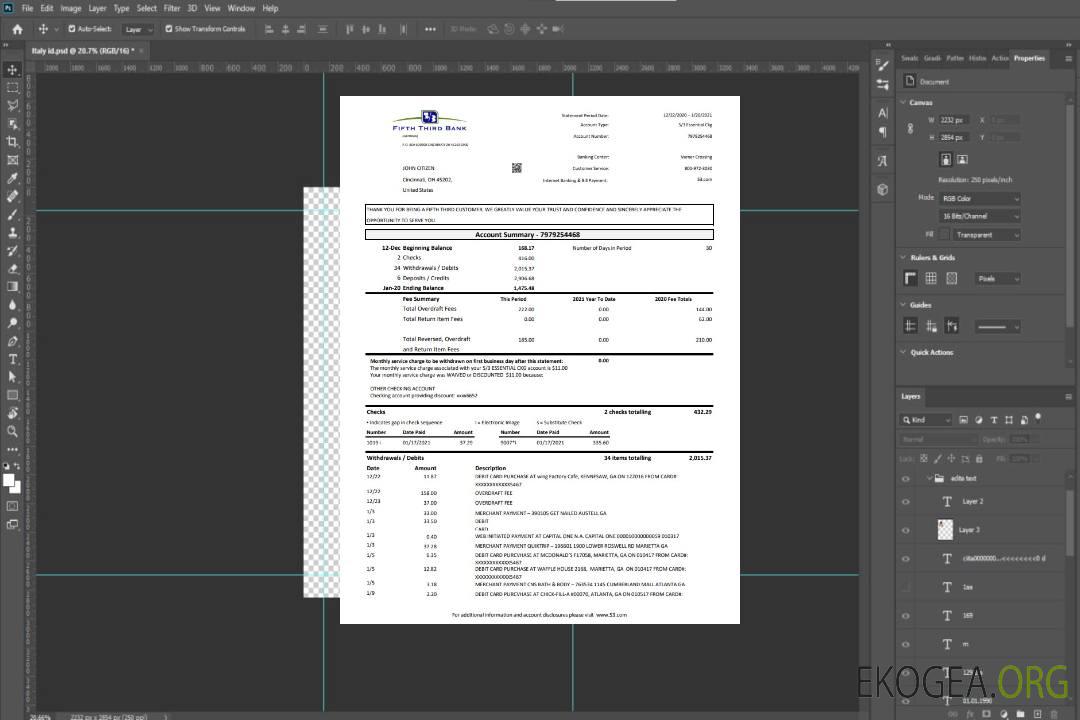Screen dimensions: 1080x720
Task: Collapse the adte text layer group
Action: click(929, 478)
